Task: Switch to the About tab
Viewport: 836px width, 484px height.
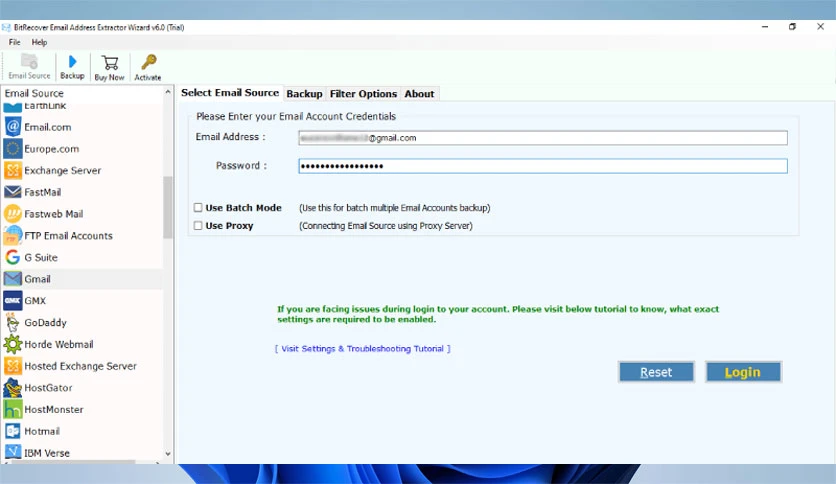Action: click(419, 94)
